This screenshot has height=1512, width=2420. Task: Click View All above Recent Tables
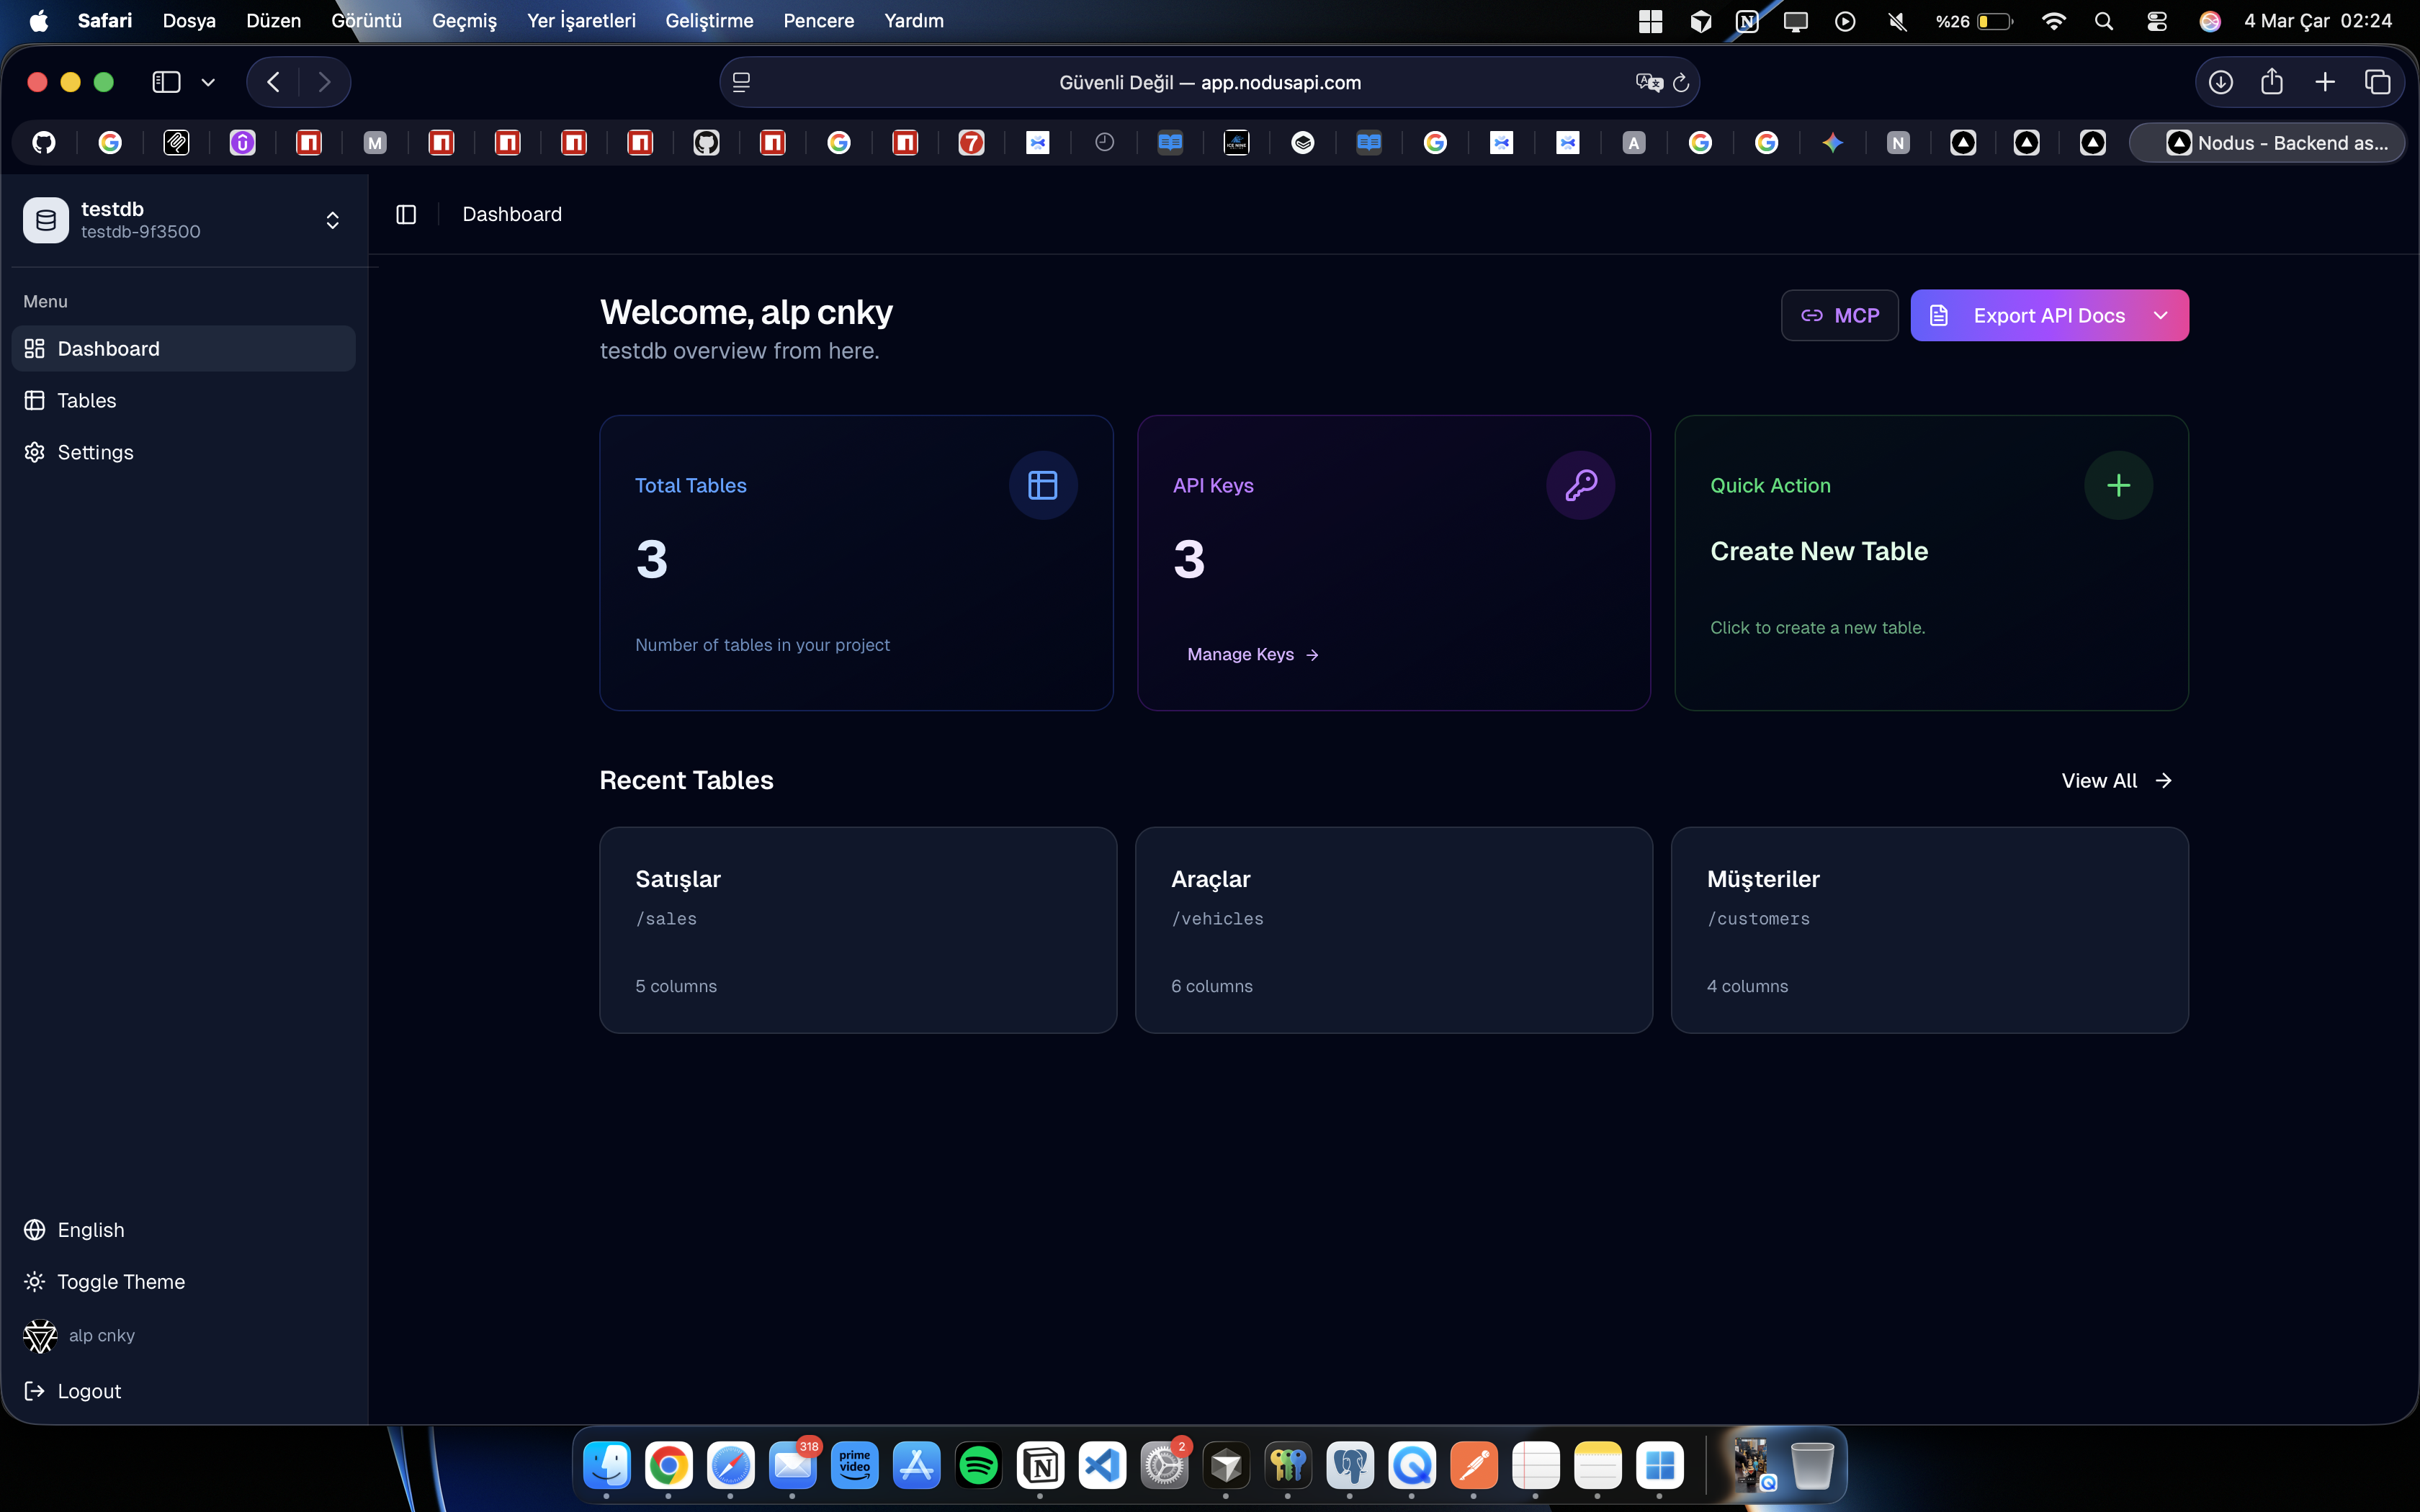pos(2100,780)
